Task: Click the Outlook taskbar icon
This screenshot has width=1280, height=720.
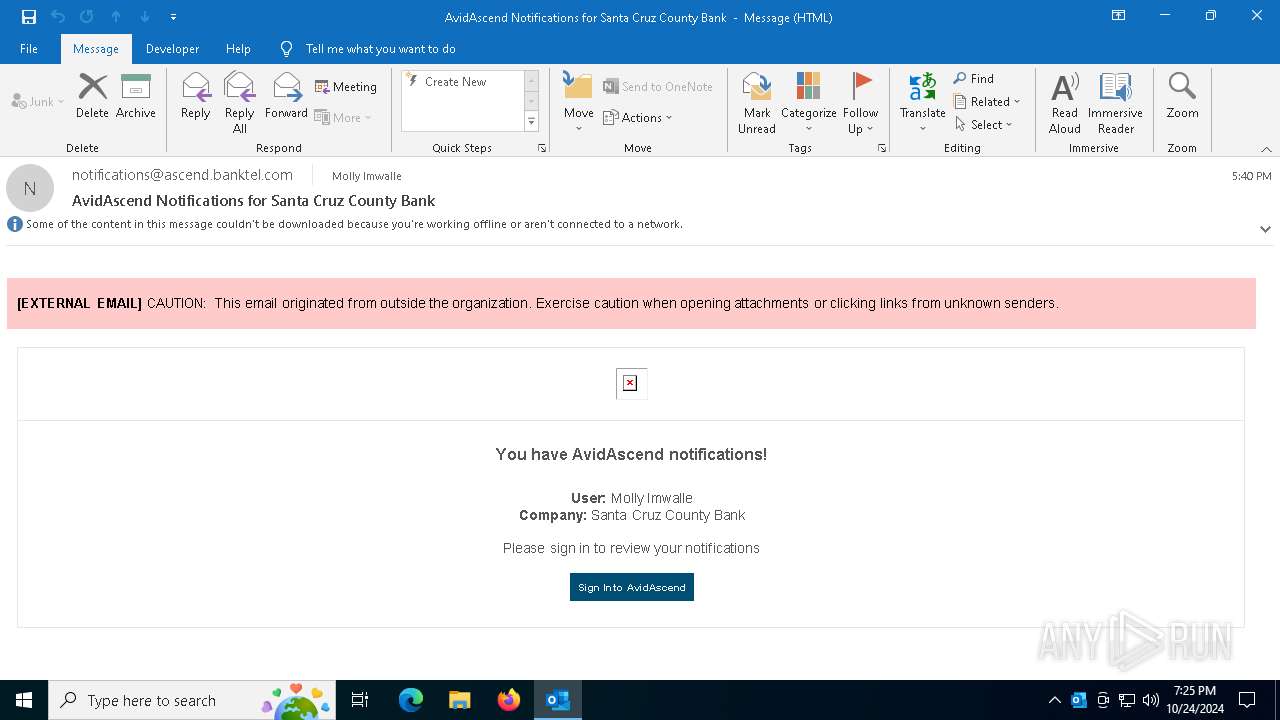Action: point(558,700)
